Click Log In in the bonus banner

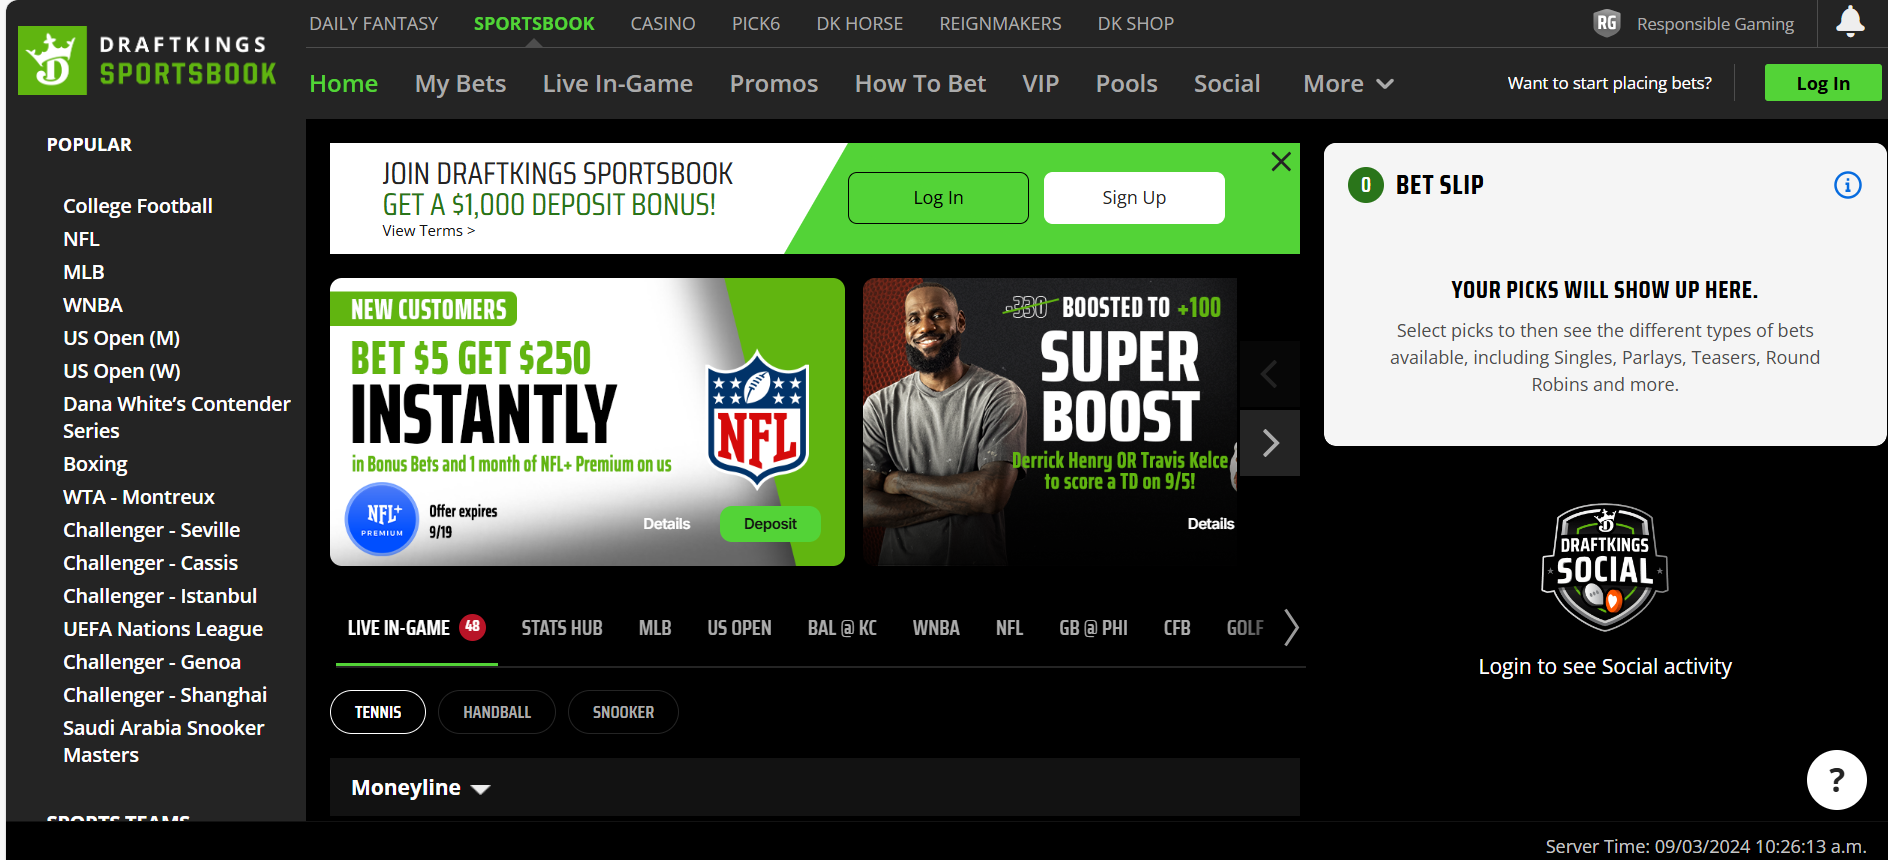point(938,198)
